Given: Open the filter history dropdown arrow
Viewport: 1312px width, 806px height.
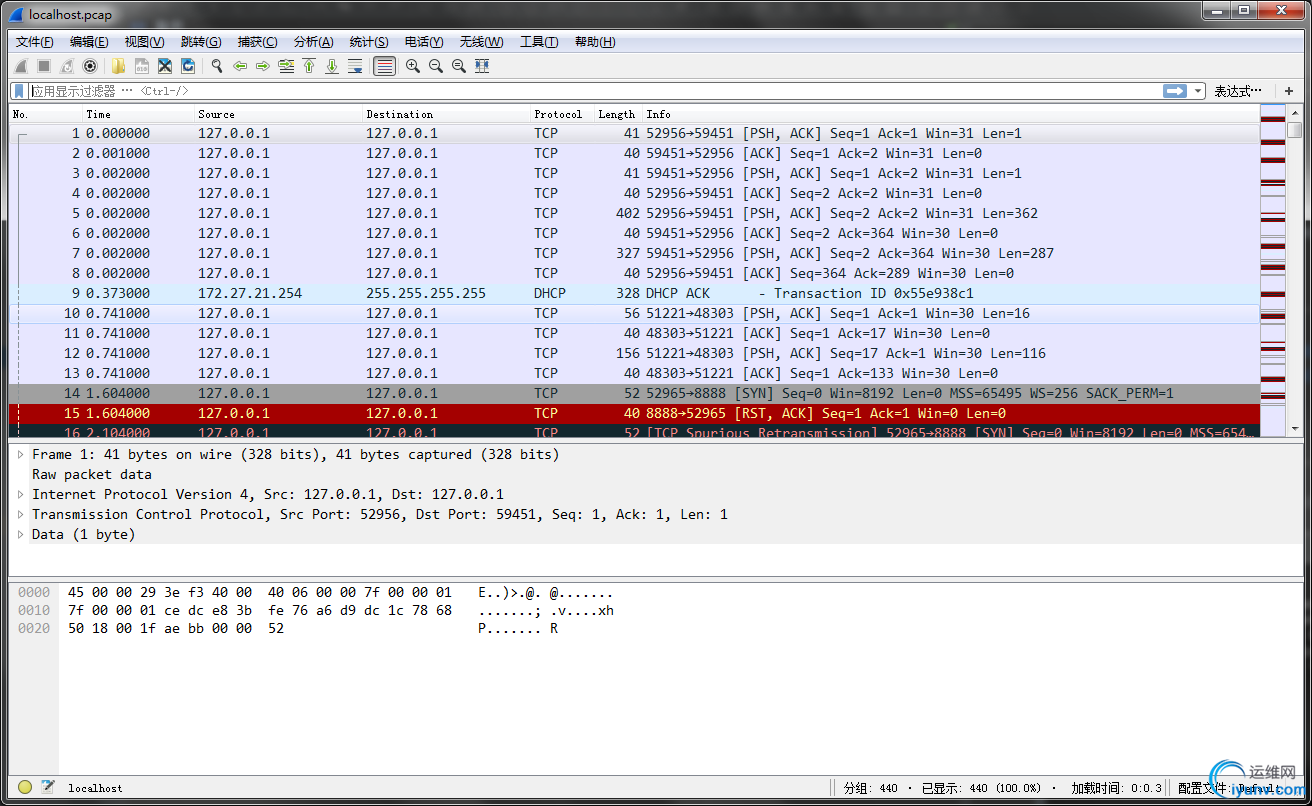Looking at the screenshot, I should pyautogui.click(x=1198, y=91).
